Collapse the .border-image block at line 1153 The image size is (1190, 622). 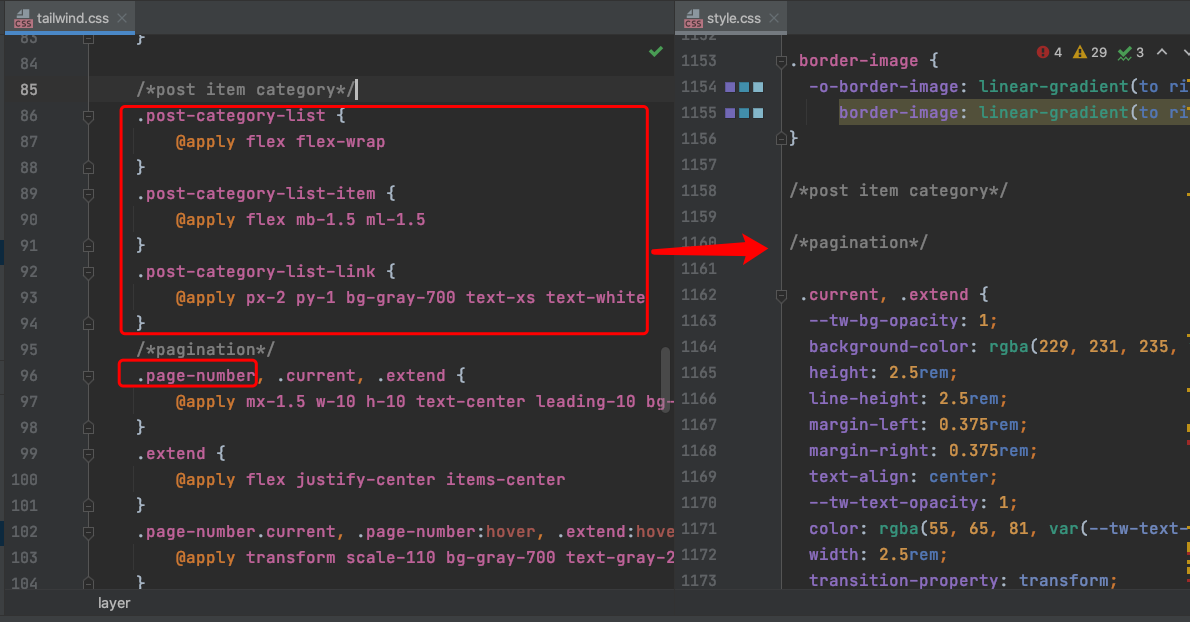pyautogui.click(x=781, y=61)
